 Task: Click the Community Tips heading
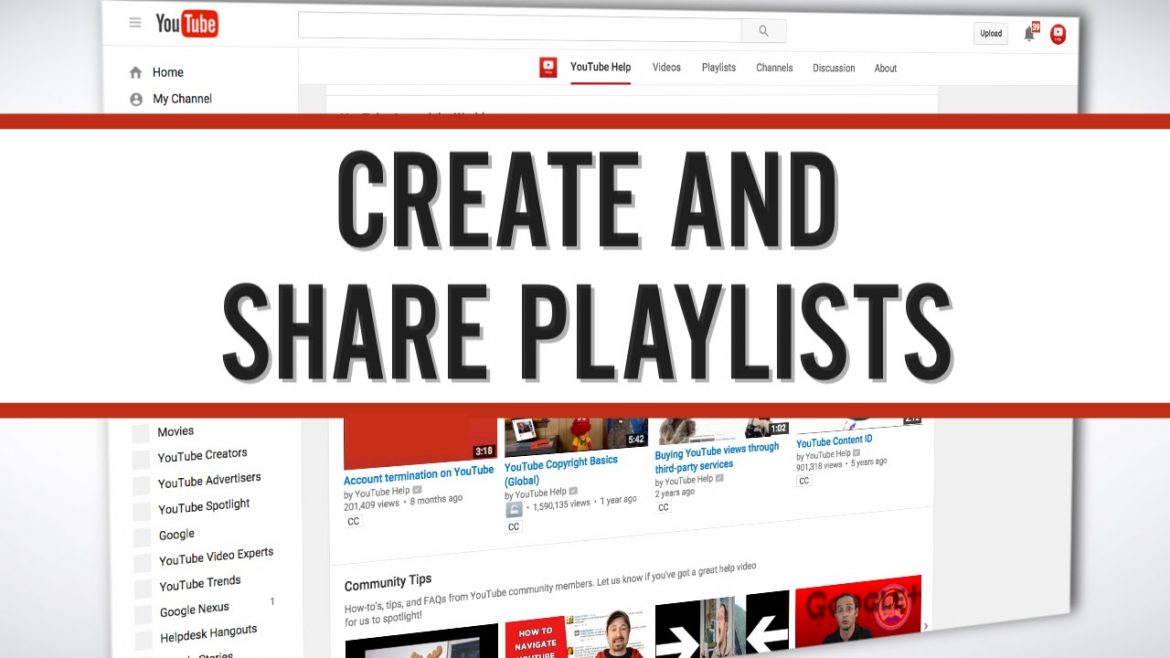[388, 583]
